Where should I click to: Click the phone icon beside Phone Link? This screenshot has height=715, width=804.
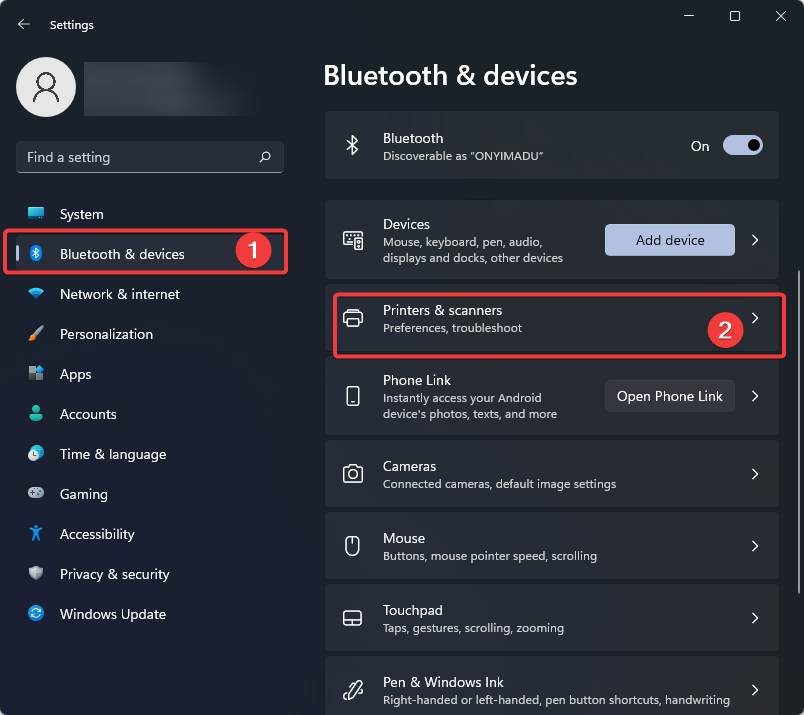click(x=353, y=396)
